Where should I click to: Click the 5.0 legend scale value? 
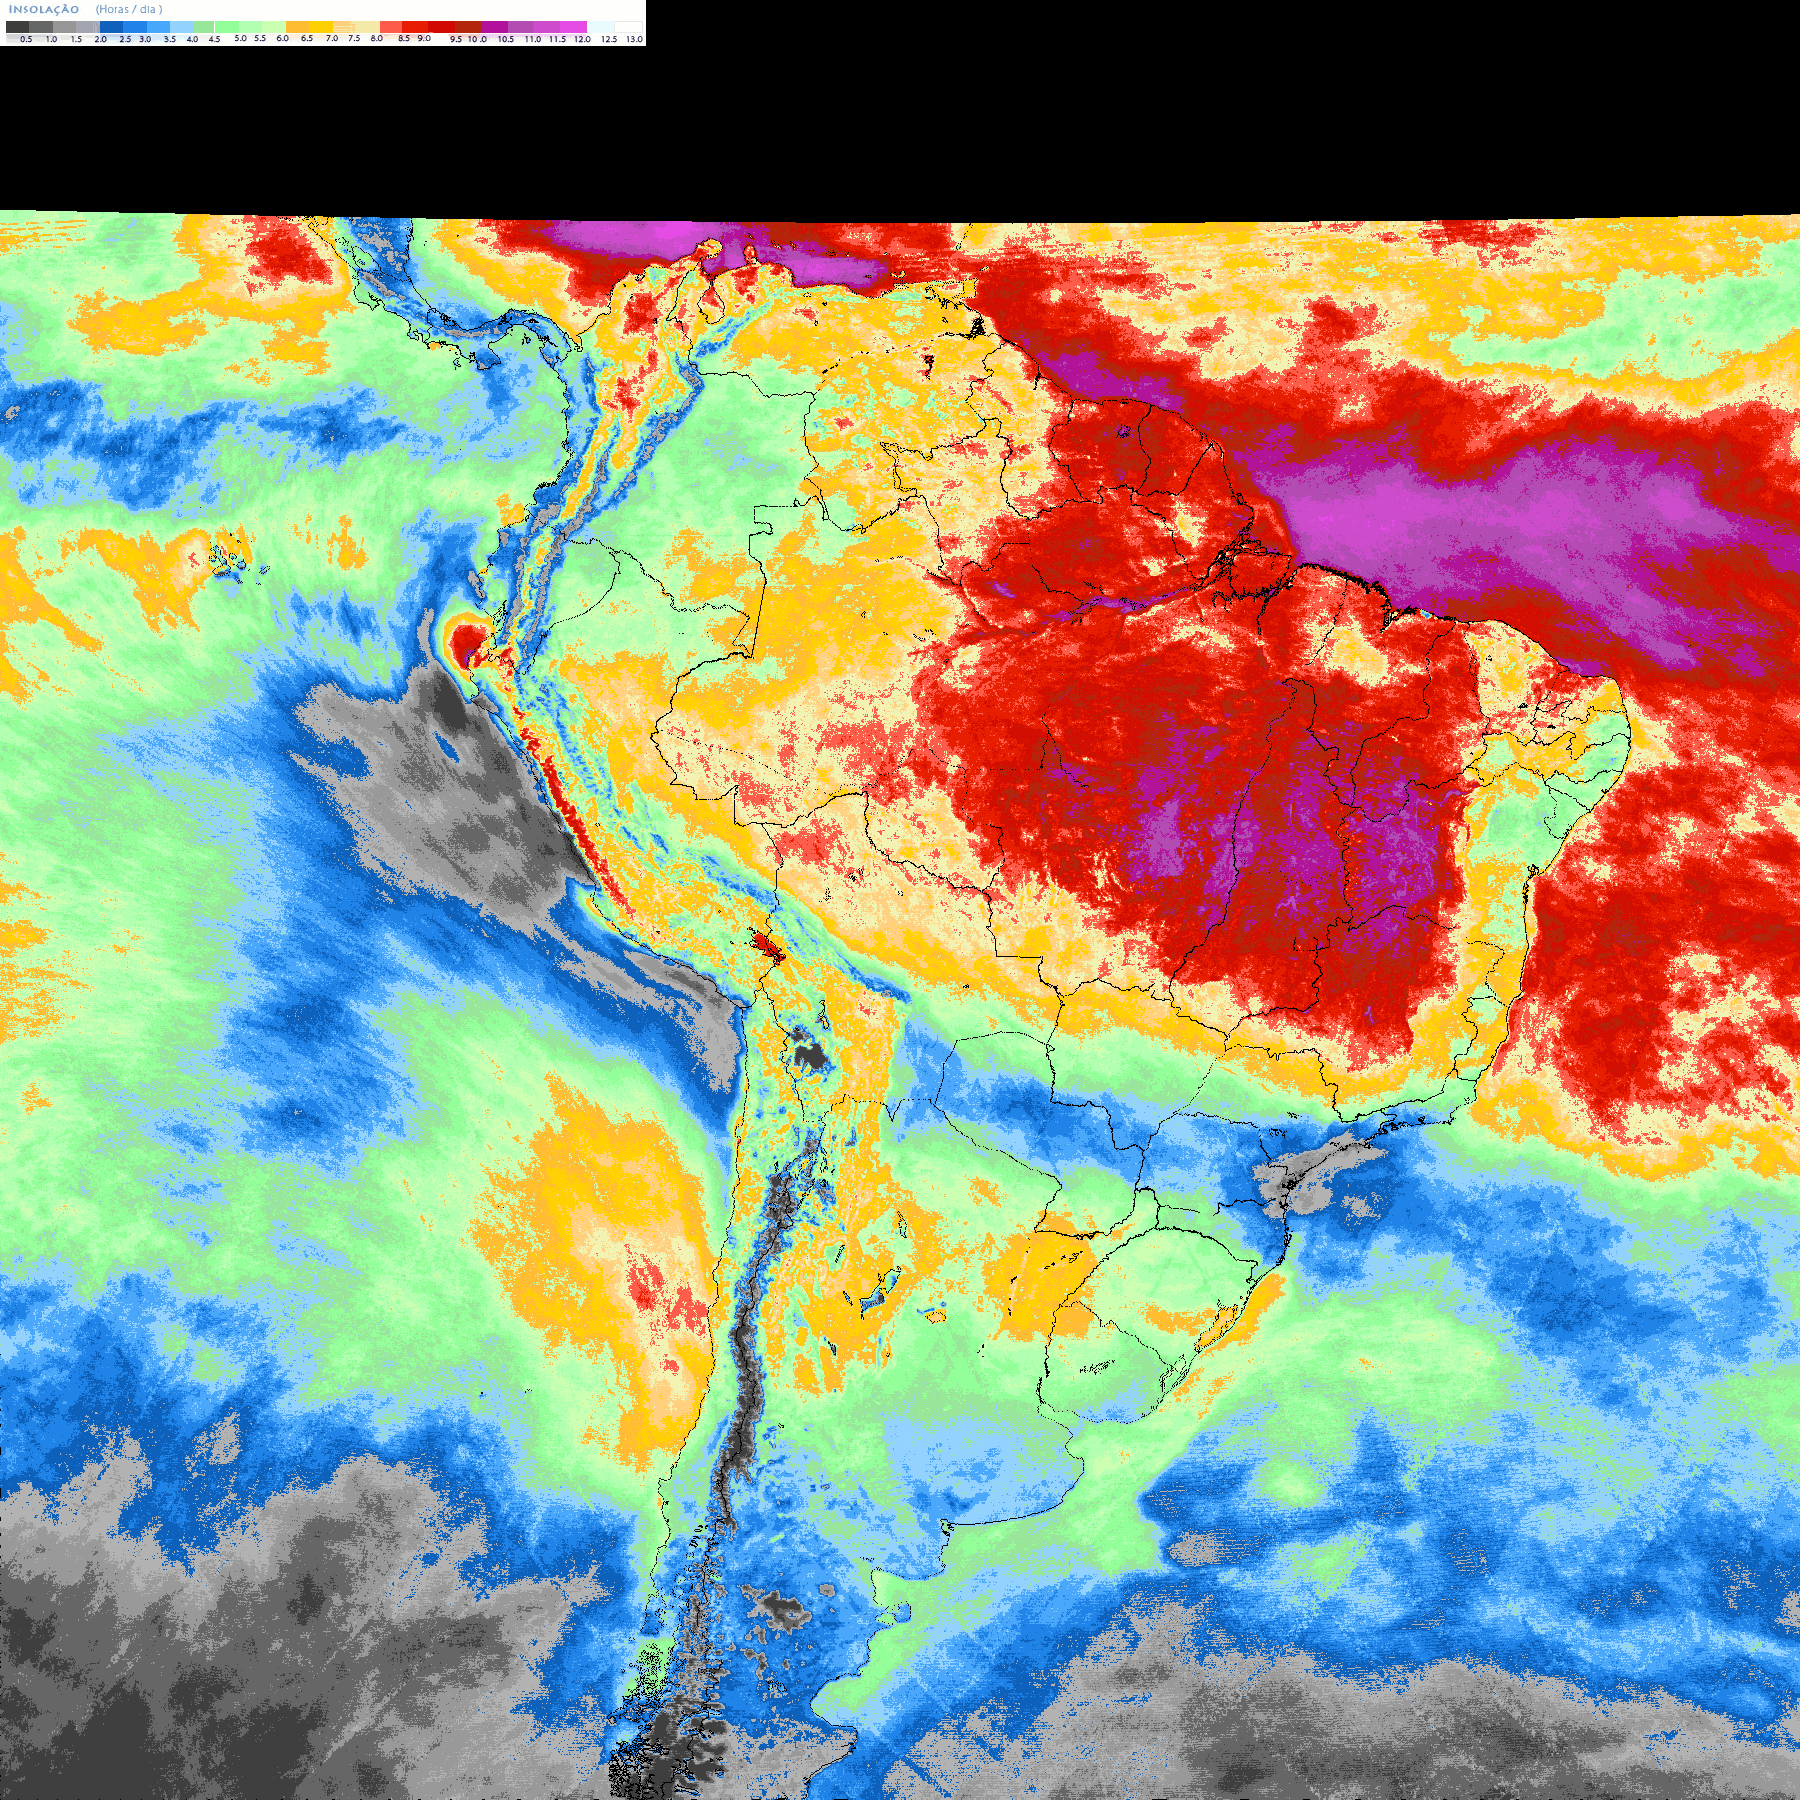(240, 38)
